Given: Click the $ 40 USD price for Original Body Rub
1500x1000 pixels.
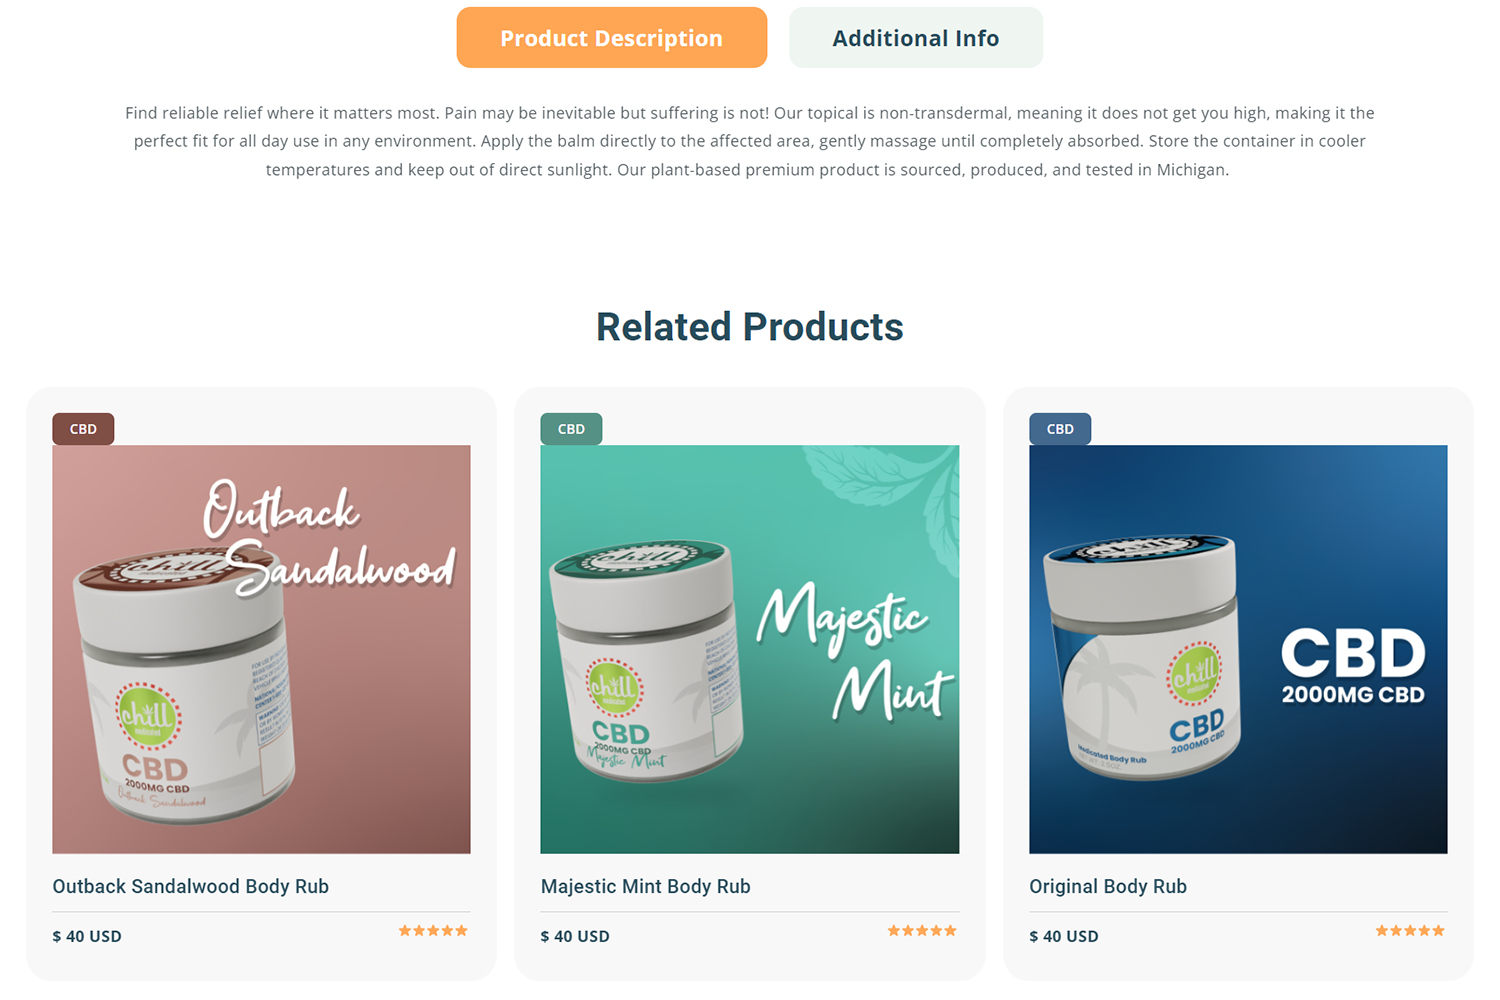Looking at the screenshot, I should click(x=1064, y=937).
